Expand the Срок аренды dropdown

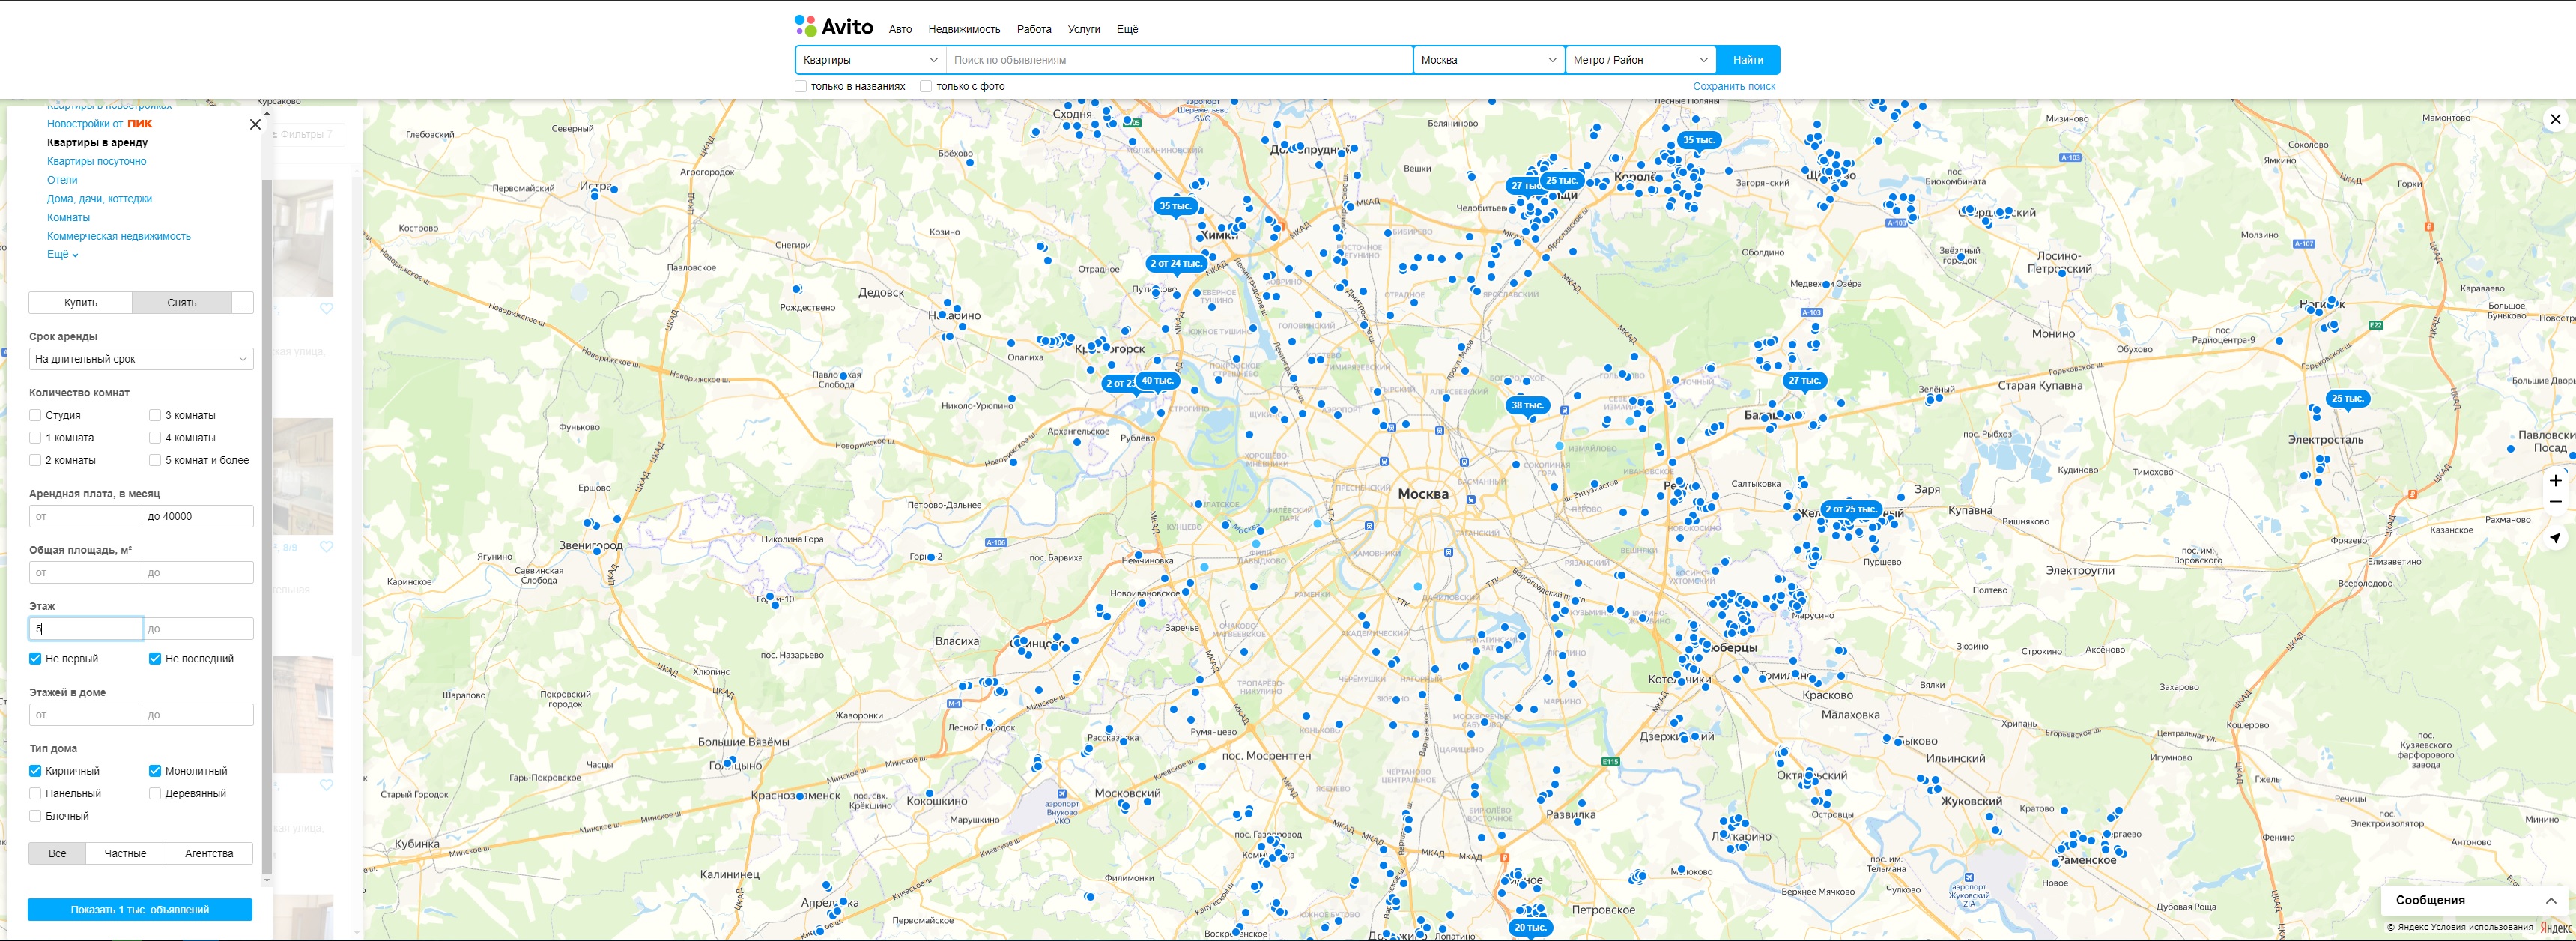(x=141, y=359)
